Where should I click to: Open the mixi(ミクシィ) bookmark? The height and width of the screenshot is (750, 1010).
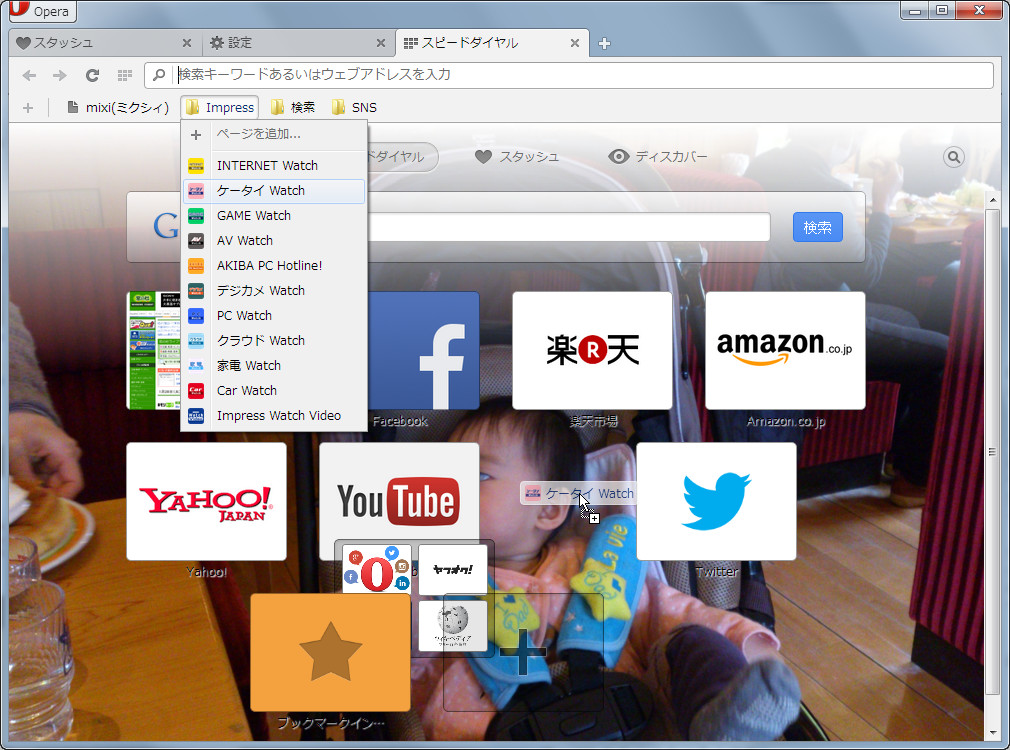118,108
